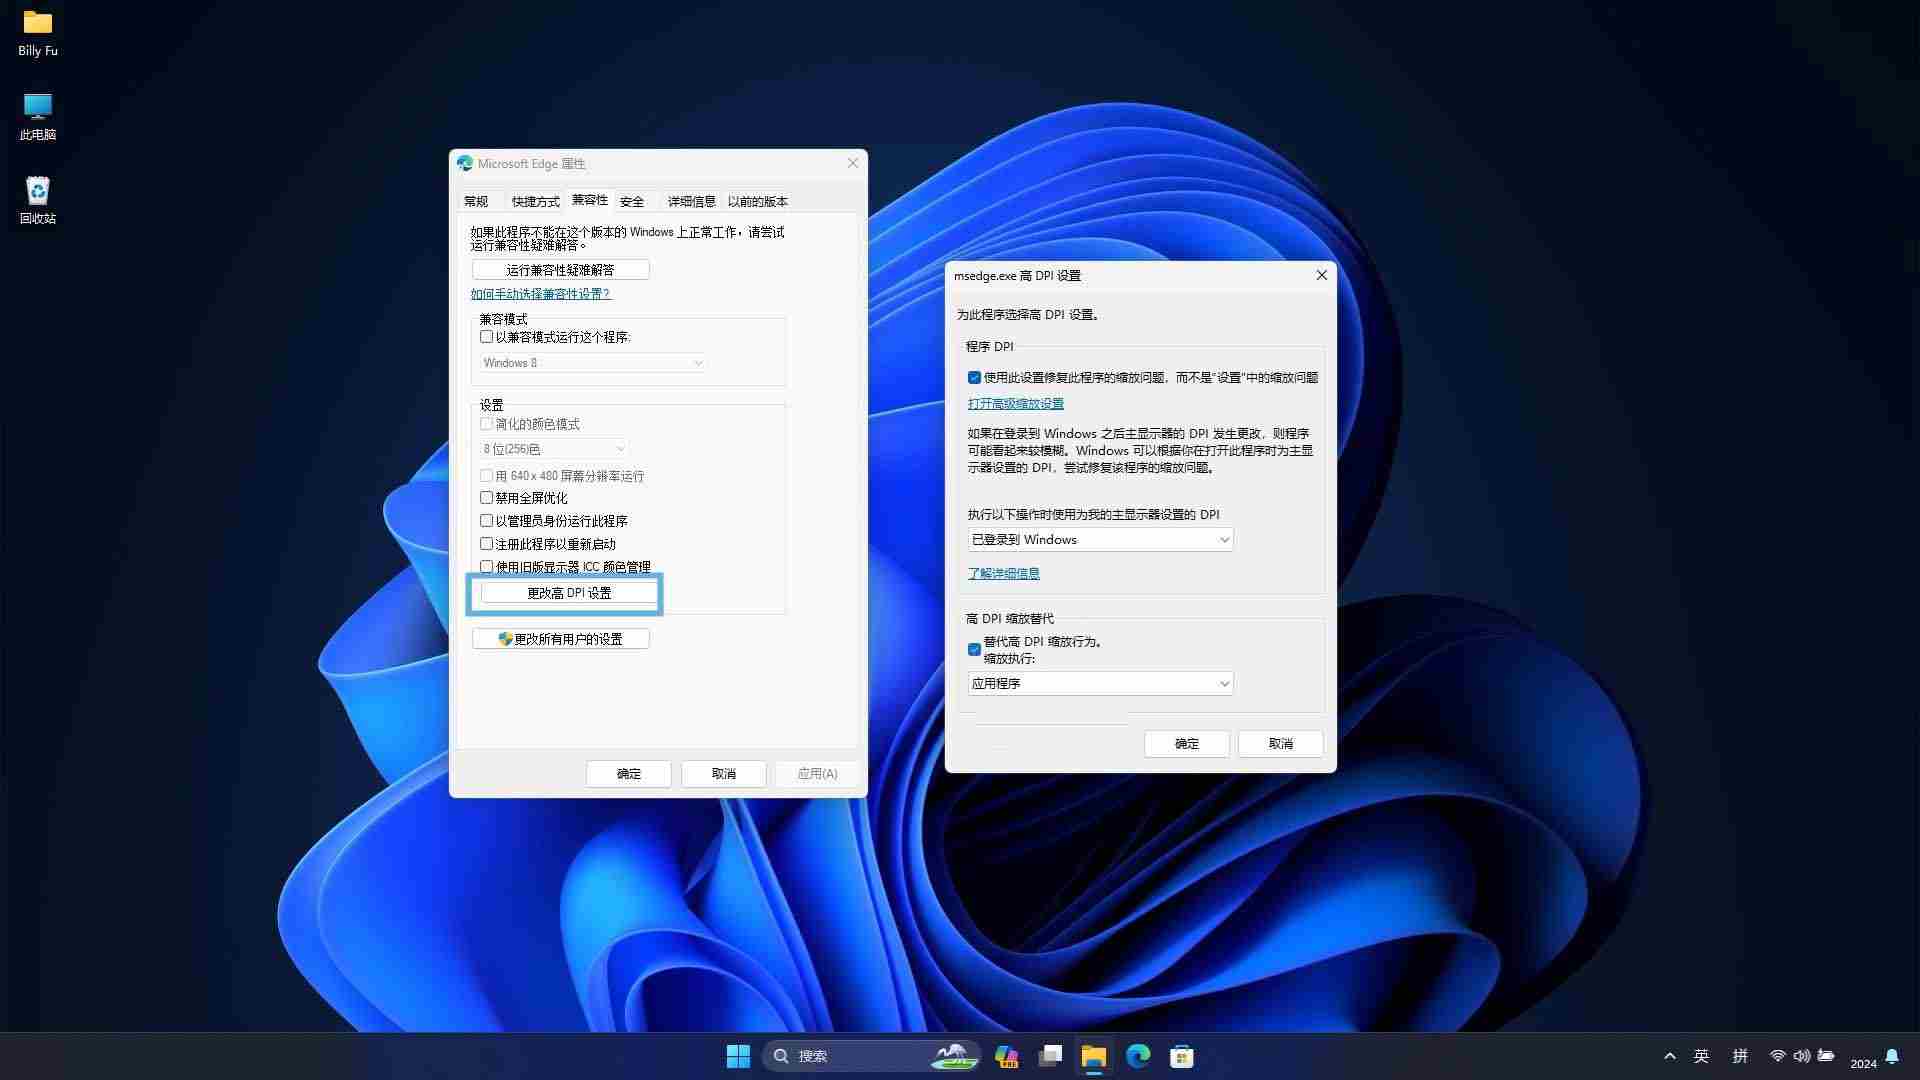This screenshot has height=1080, width=1920.
Task: Open the 回收站 desktop icon
Action: [38, 192]
